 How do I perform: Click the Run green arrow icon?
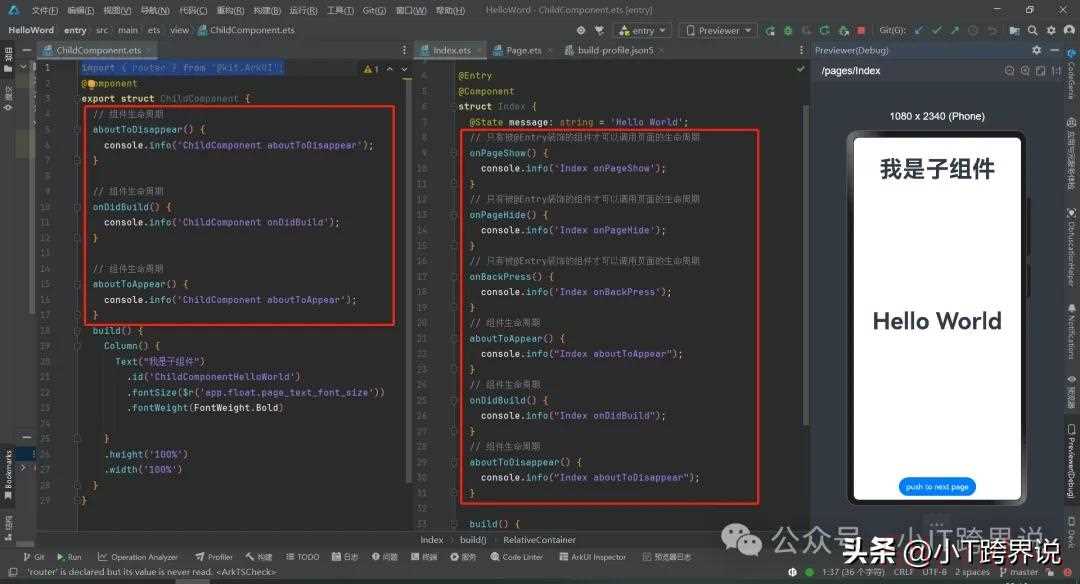pos(769,30)
